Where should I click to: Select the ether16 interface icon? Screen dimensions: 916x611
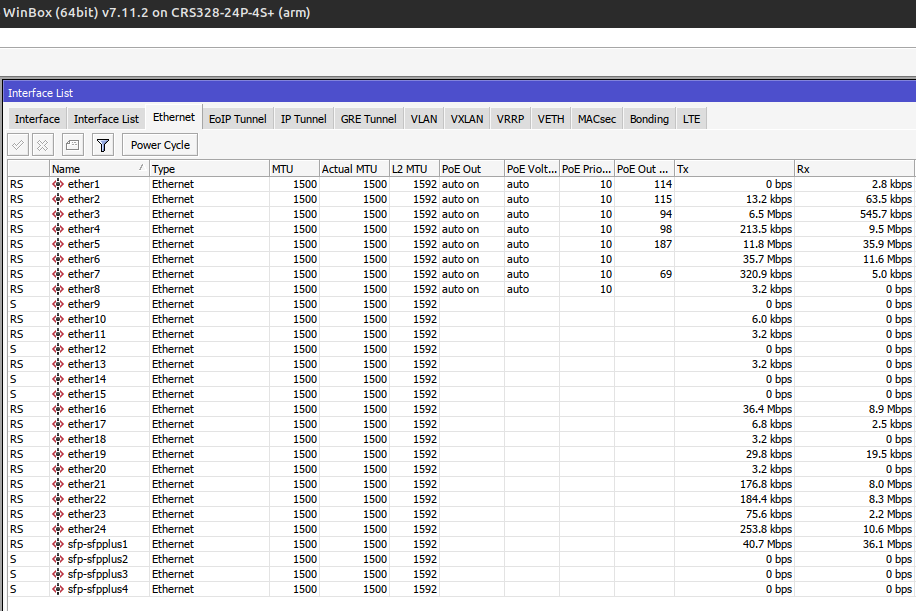(x=58, y=409)
